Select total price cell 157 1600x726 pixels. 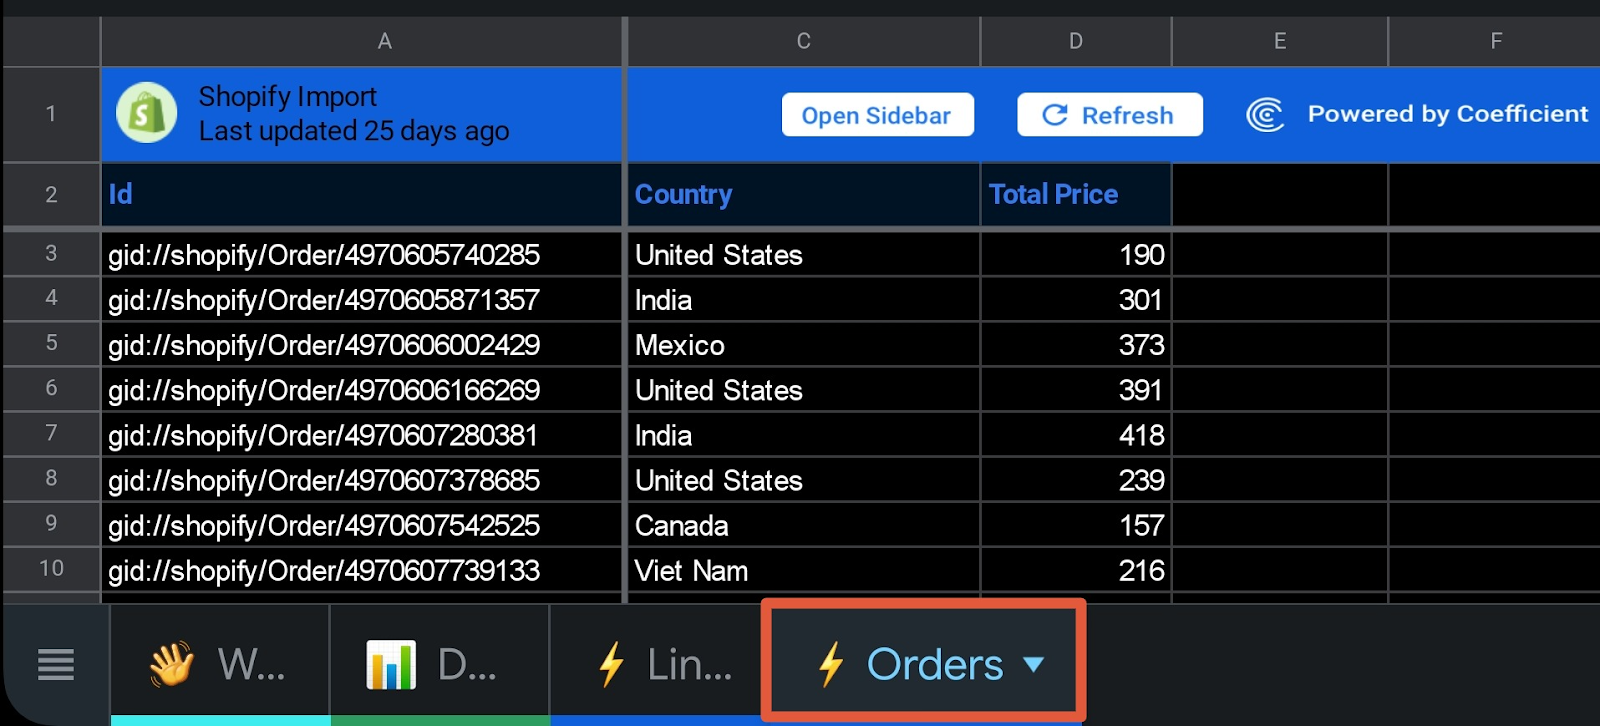click(1076, 524)
